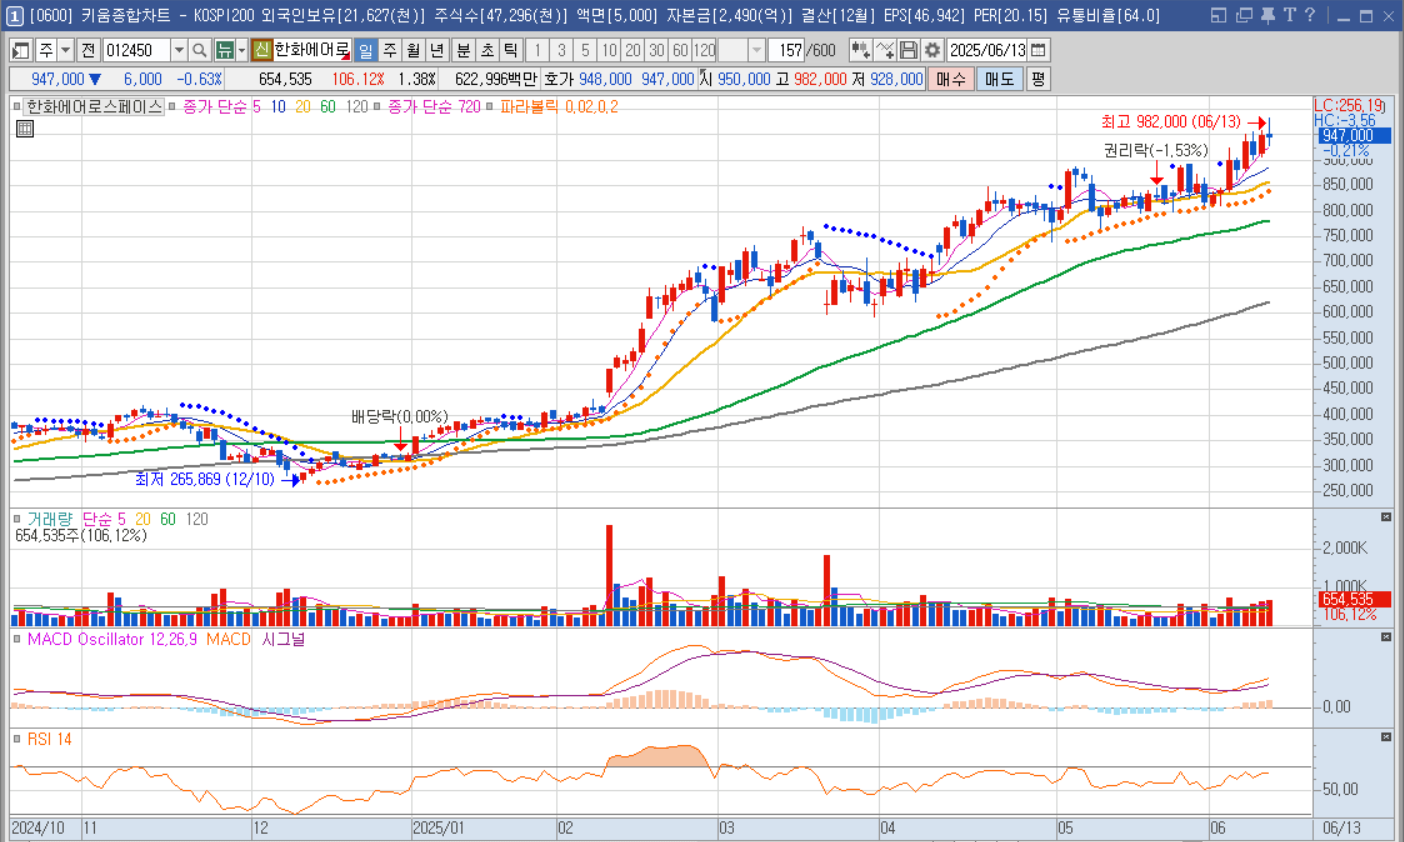Click the pin icon in title bar

point(1267,15)
